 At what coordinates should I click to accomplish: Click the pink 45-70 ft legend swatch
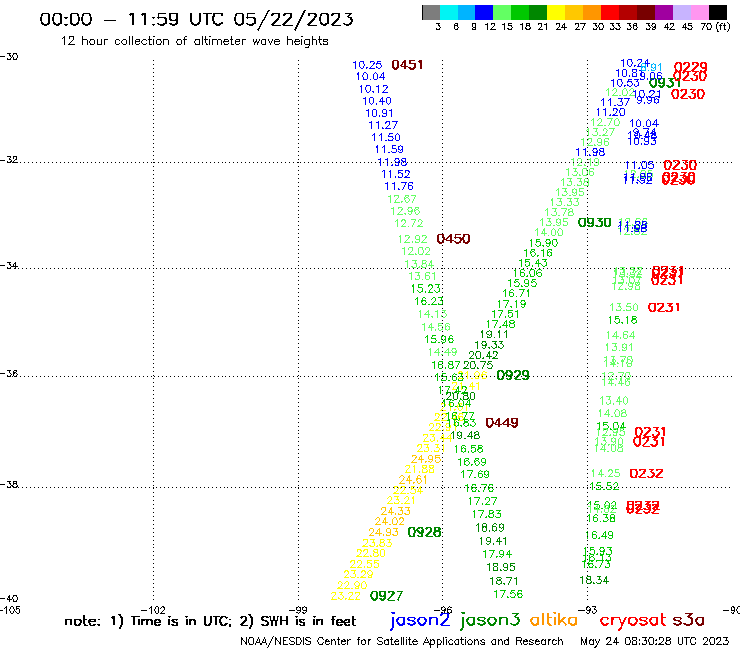click(699, 12)
